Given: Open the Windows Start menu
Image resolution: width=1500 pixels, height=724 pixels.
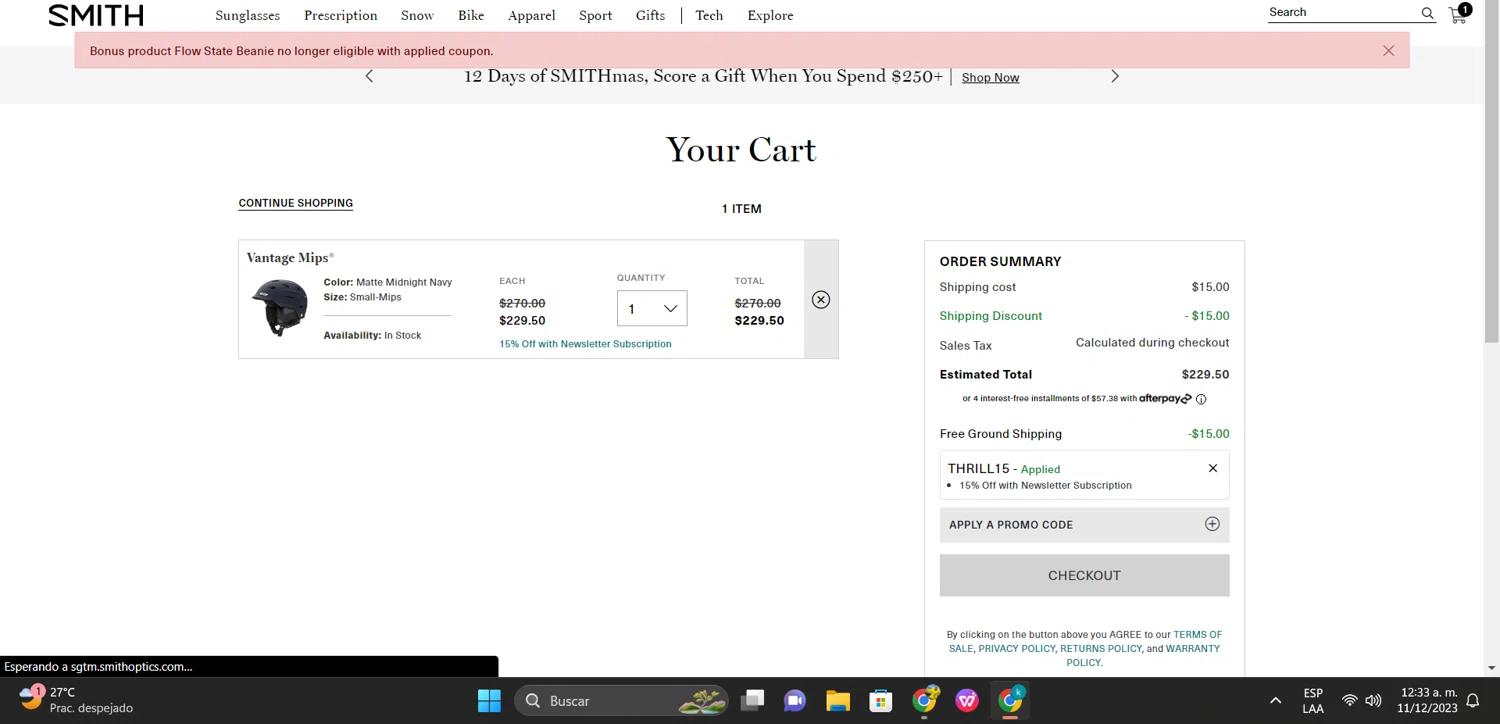Looking at the screenshot, I should coord(489,701).
